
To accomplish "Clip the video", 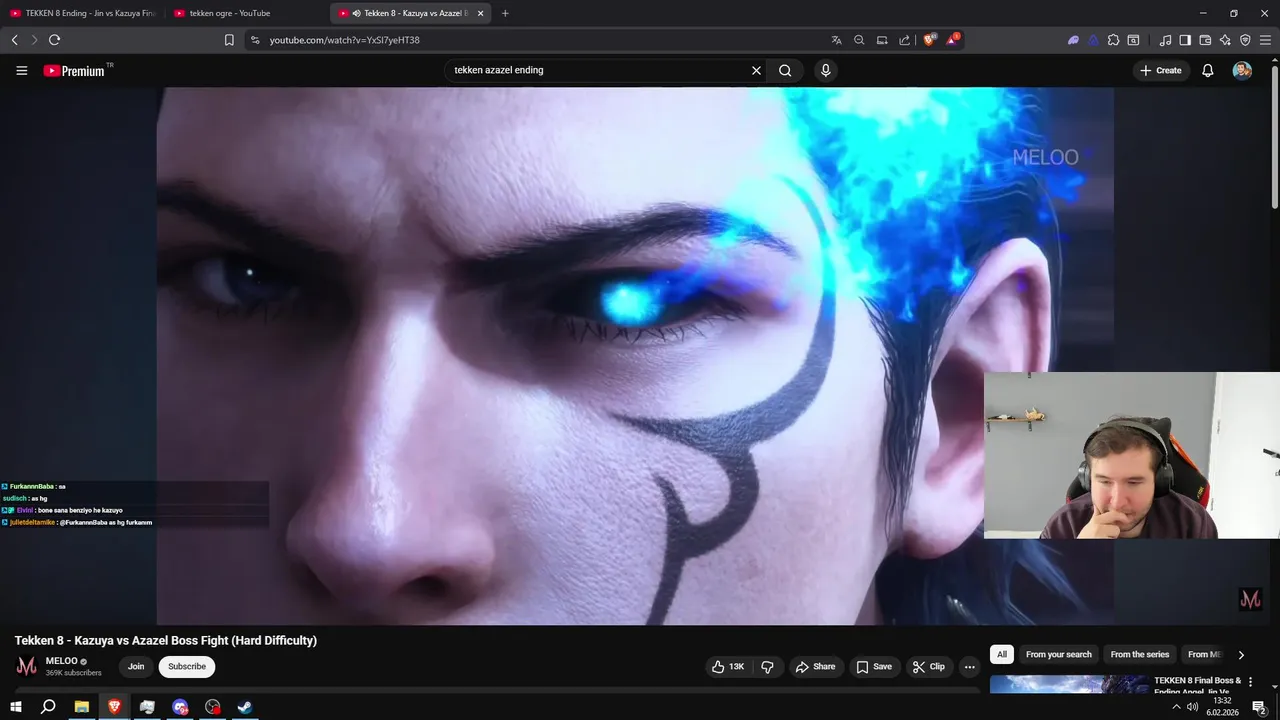I will [929, 667].
